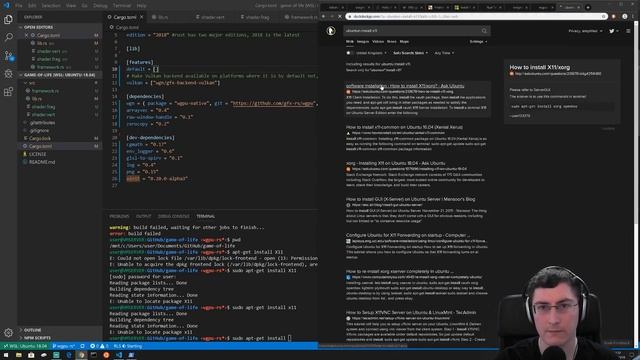
Task: Open README.md in explorer
Action: click(42, 162)
